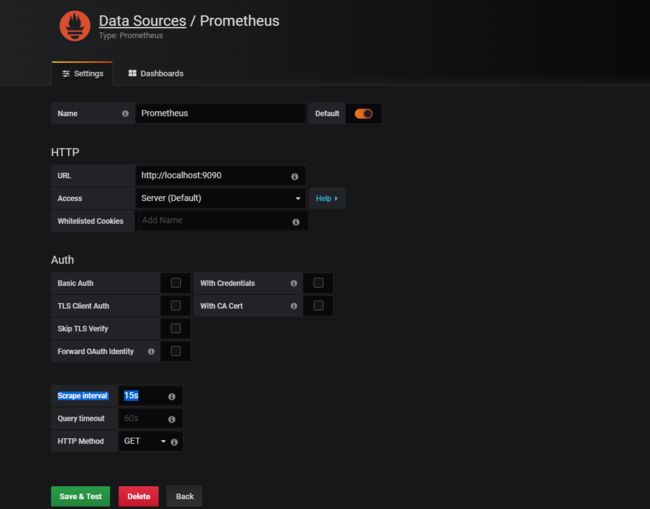This screenshot has width=650, height=509.
Task: Click the Forward OAuth Identity info icon
Action: point(151,351)
